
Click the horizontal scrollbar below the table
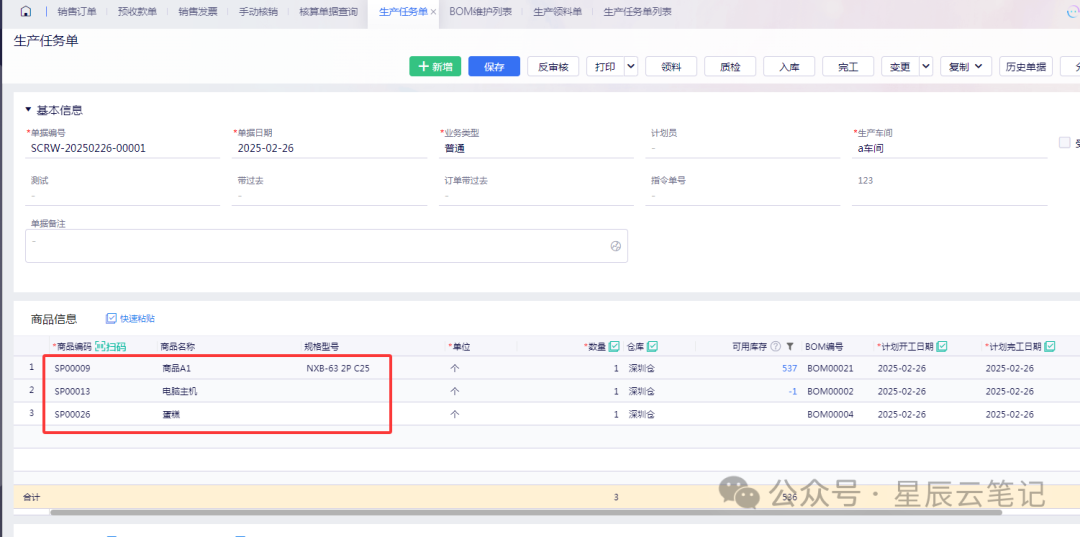click(526, 512)
